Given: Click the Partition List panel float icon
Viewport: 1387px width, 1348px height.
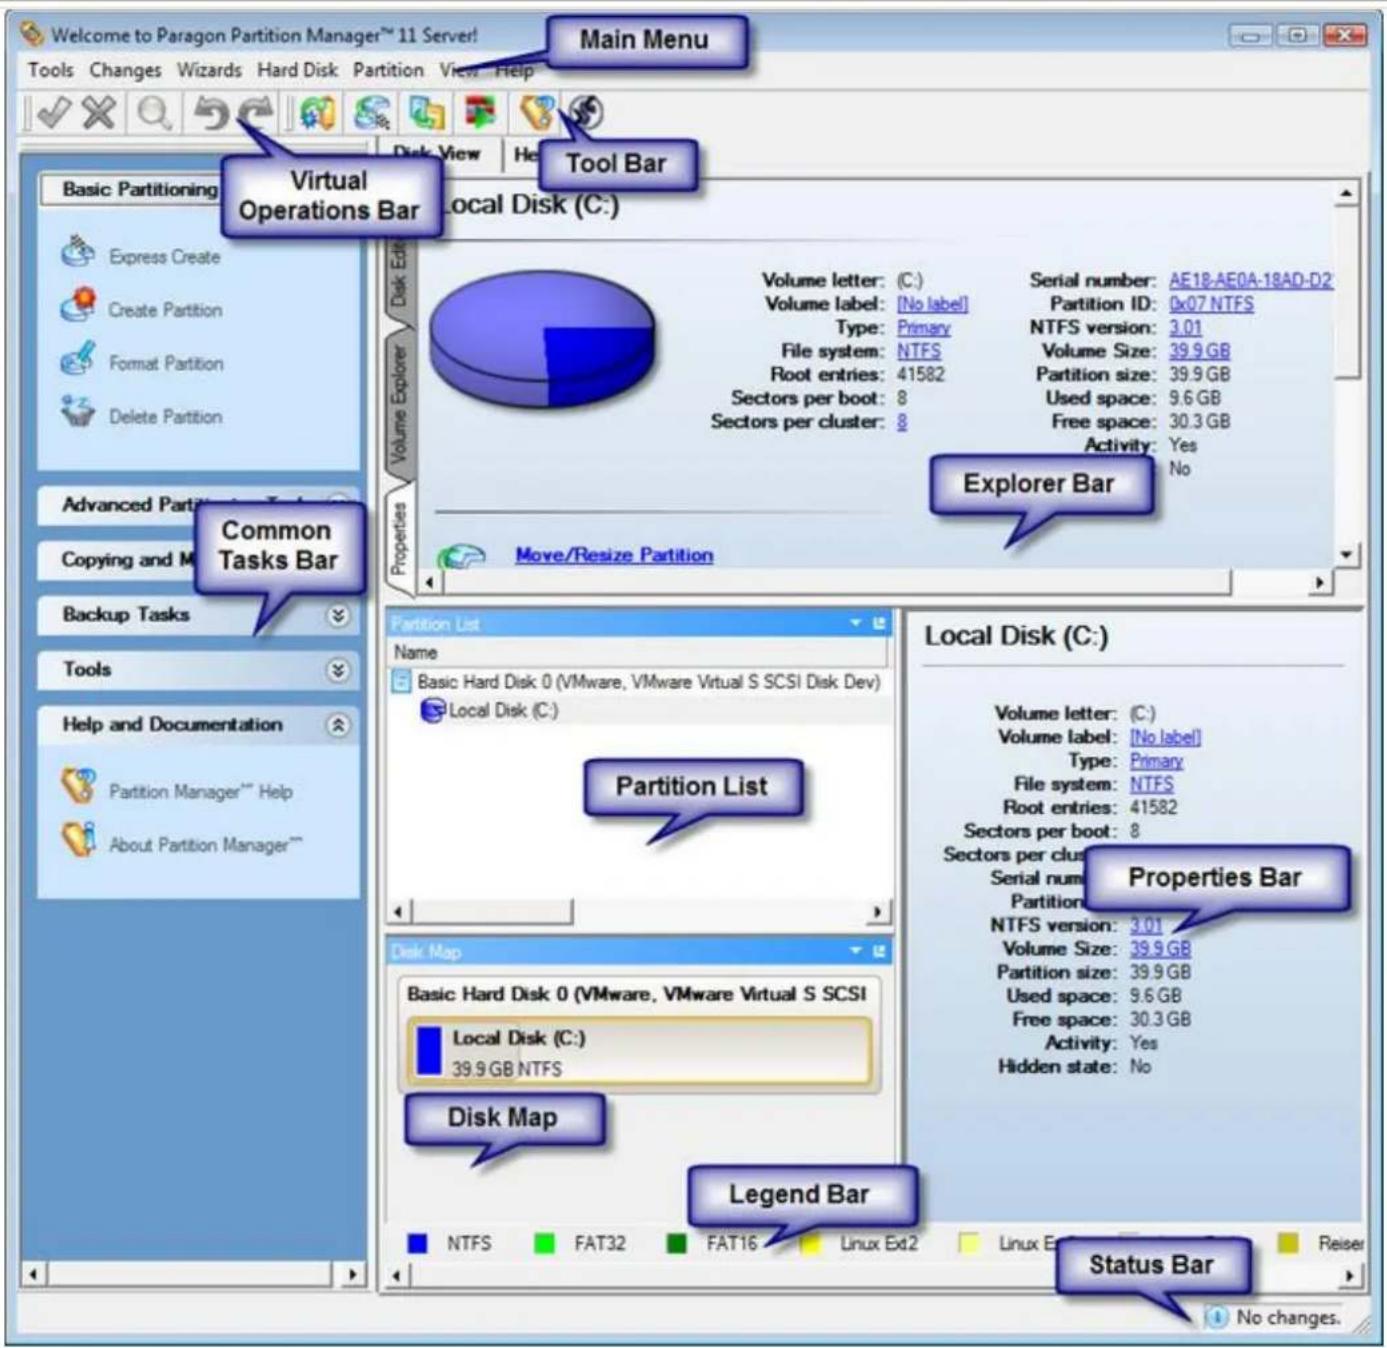Looking at the screenshot, I should (x=879, y=623).
